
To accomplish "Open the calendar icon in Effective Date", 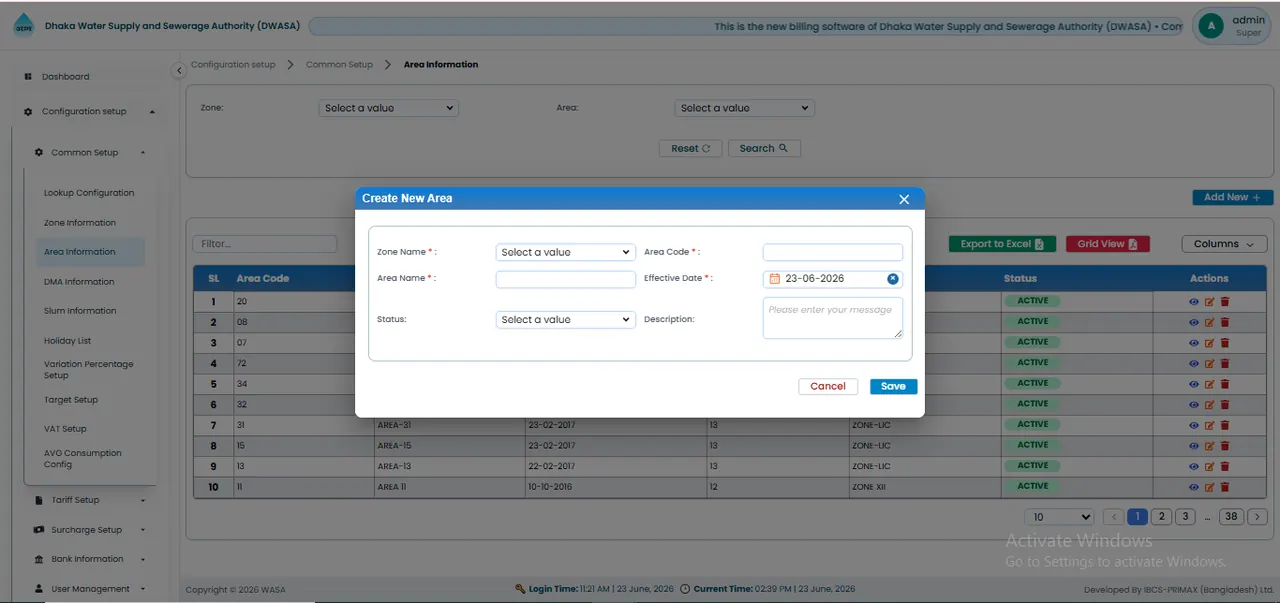I will click(x=774, y=279).
